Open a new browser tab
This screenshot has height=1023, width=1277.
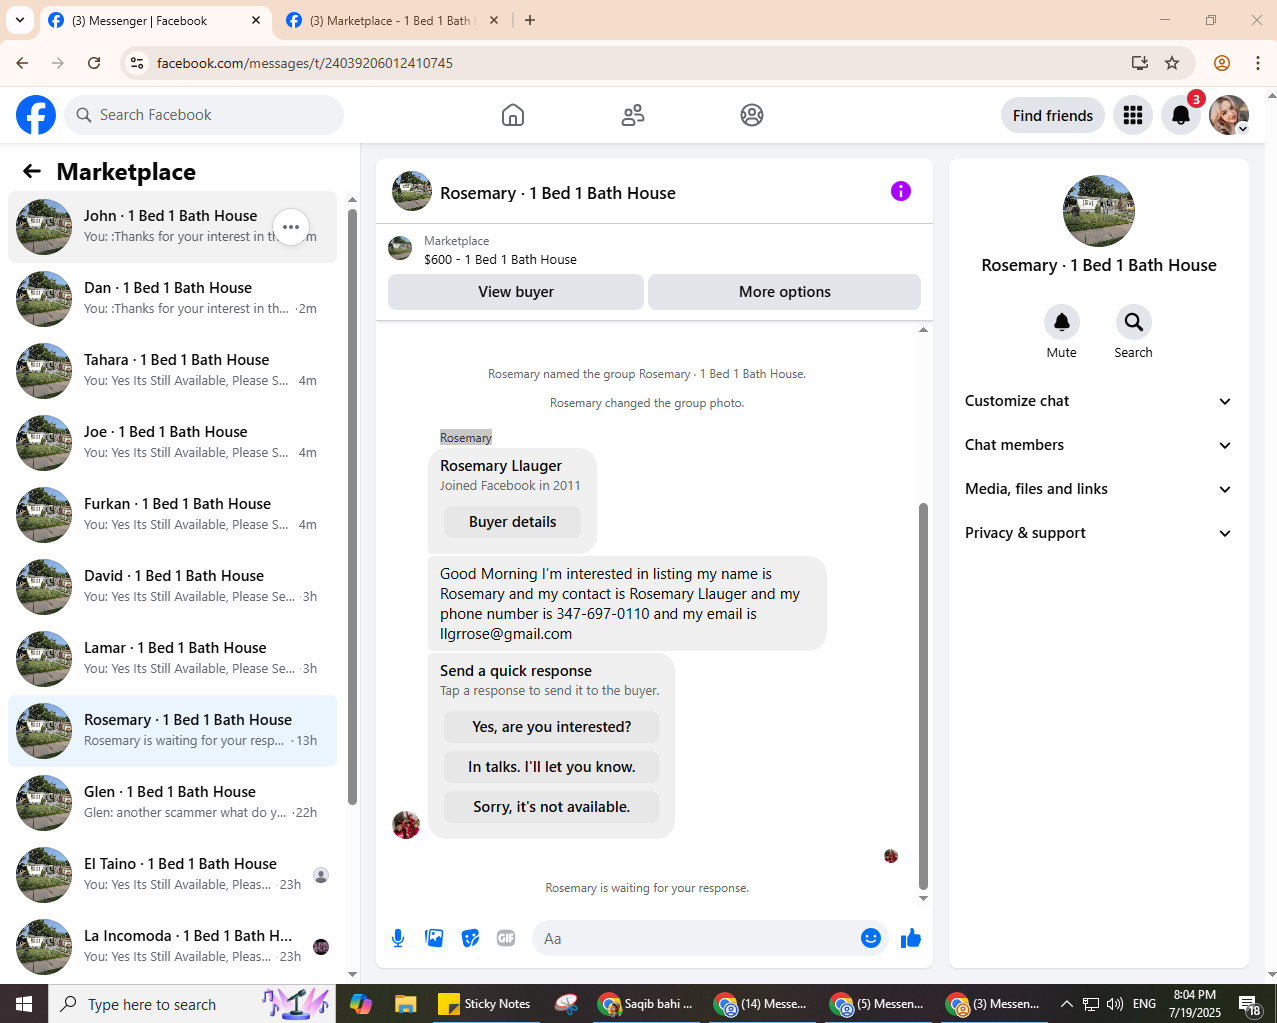pyautogui.click(x=530, y=20)
